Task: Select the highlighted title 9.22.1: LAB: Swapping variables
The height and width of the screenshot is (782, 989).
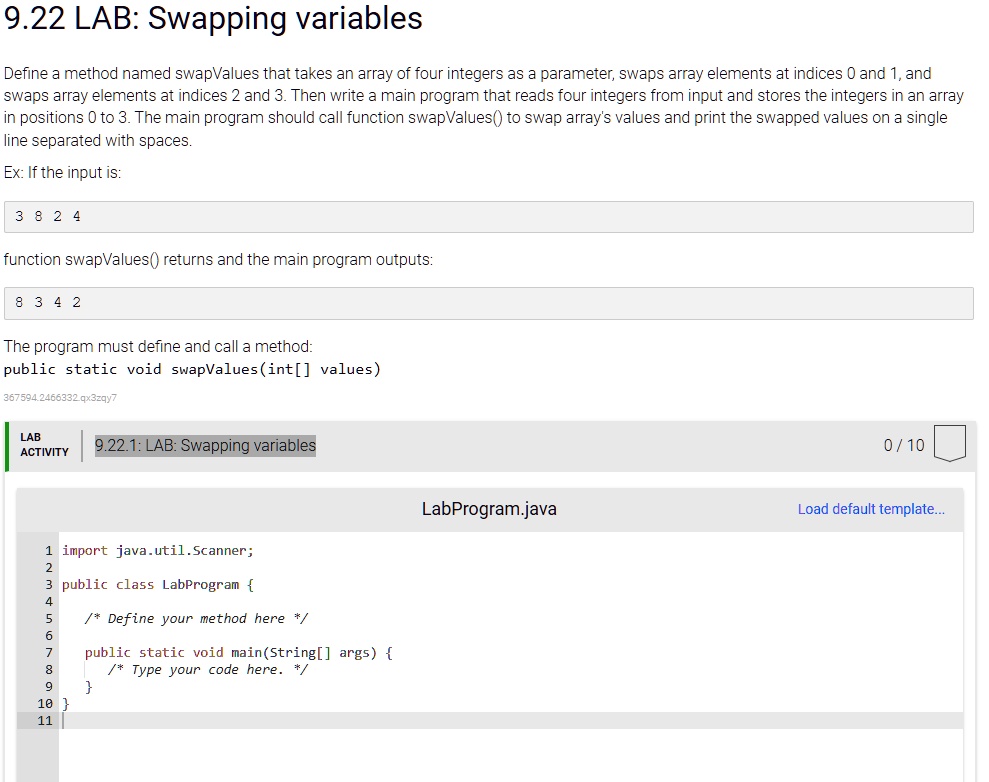Action: pyautogui.click(x=205, y=445)
